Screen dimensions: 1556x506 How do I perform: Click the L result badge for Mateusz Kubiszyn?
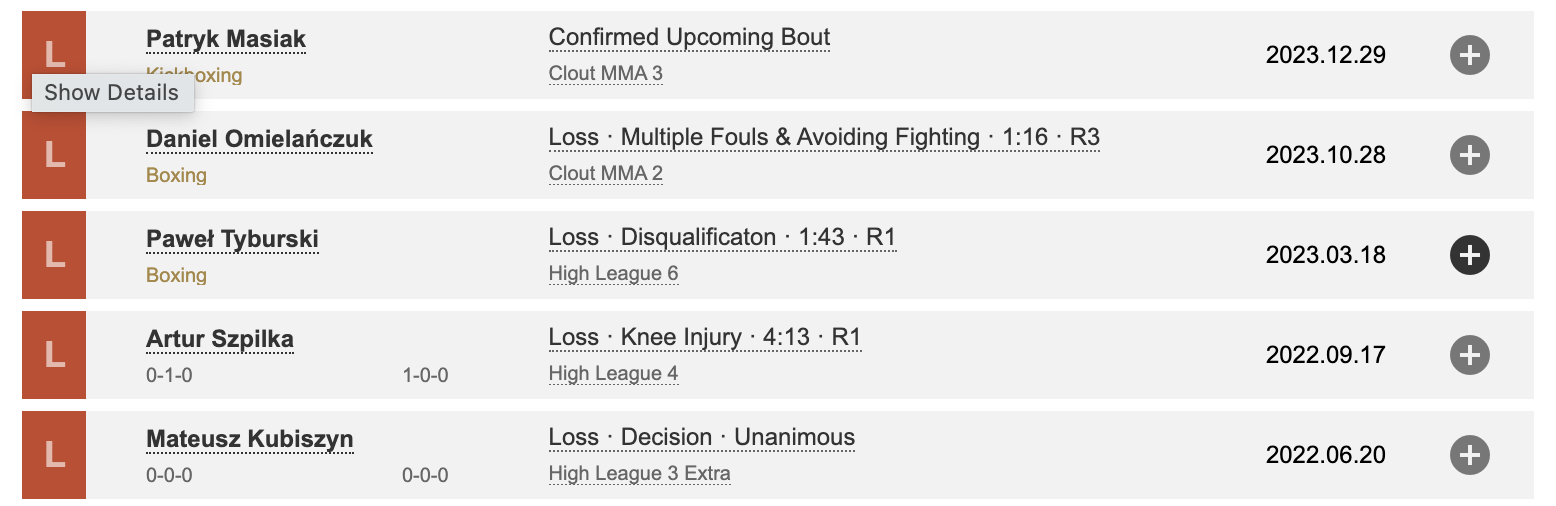pos(54,455)
